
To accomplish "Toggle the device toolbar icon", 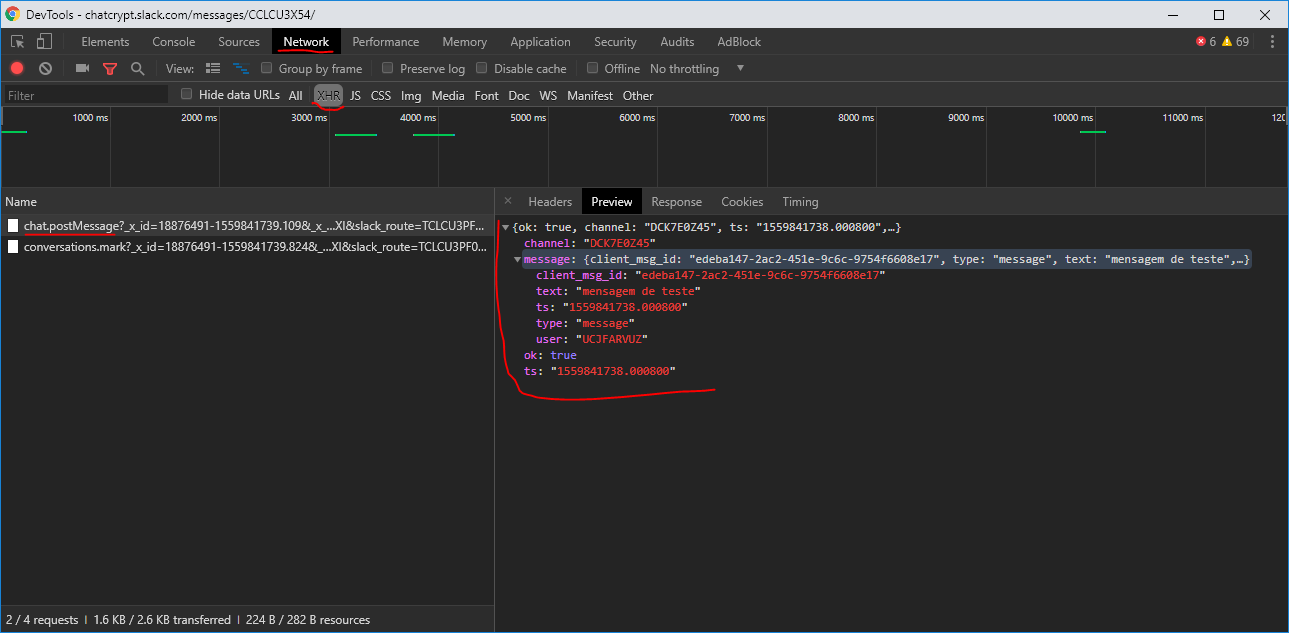I will tap(44, 42).
